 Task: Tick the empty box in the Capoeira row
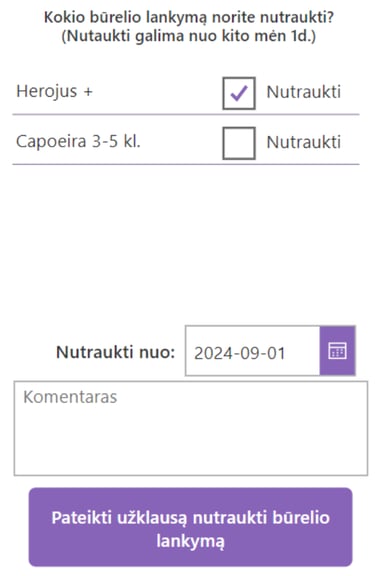point(239,143)
